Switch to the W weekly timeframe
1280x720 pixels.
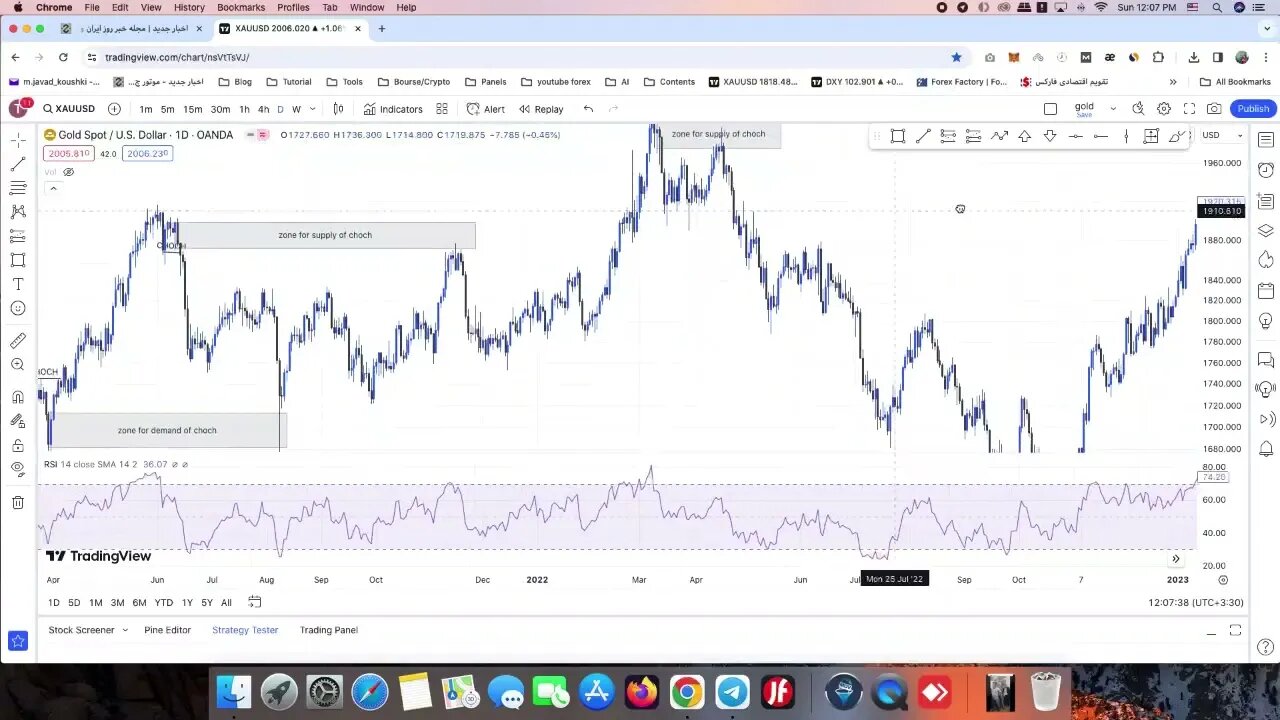click(296, 109)
